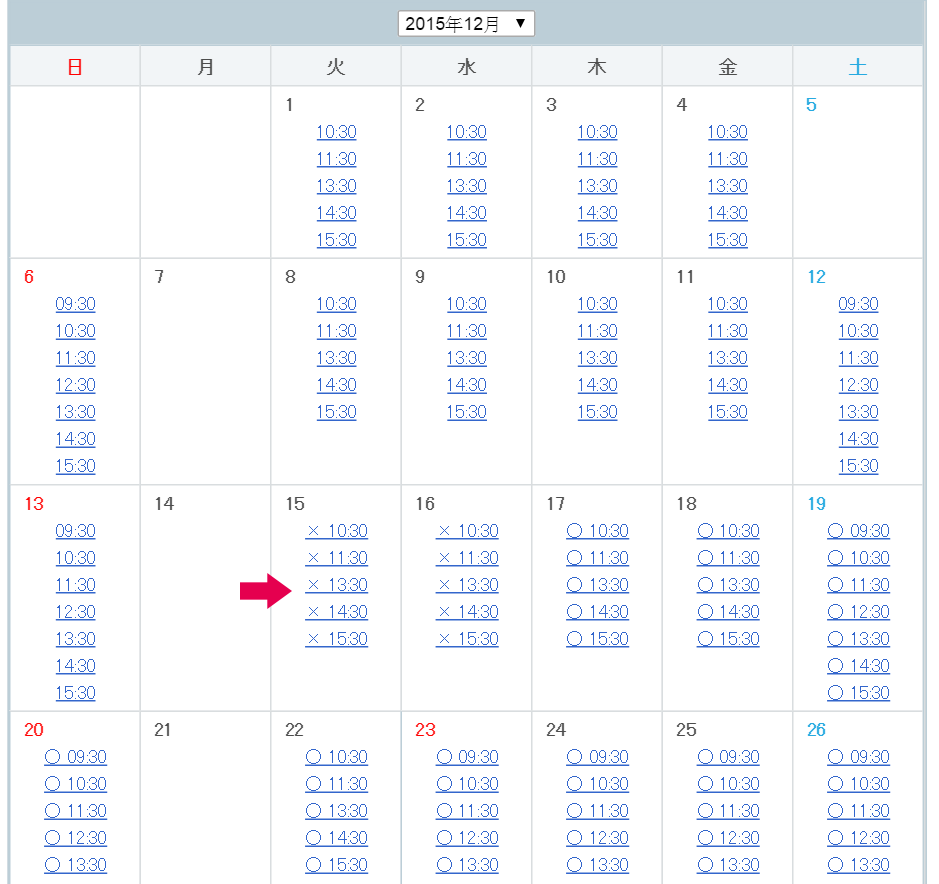The height and width of the screenshot is (884, 939).
Task: Reserve ○ 09:30 on December 26
Action: click(x=859, y=756)
